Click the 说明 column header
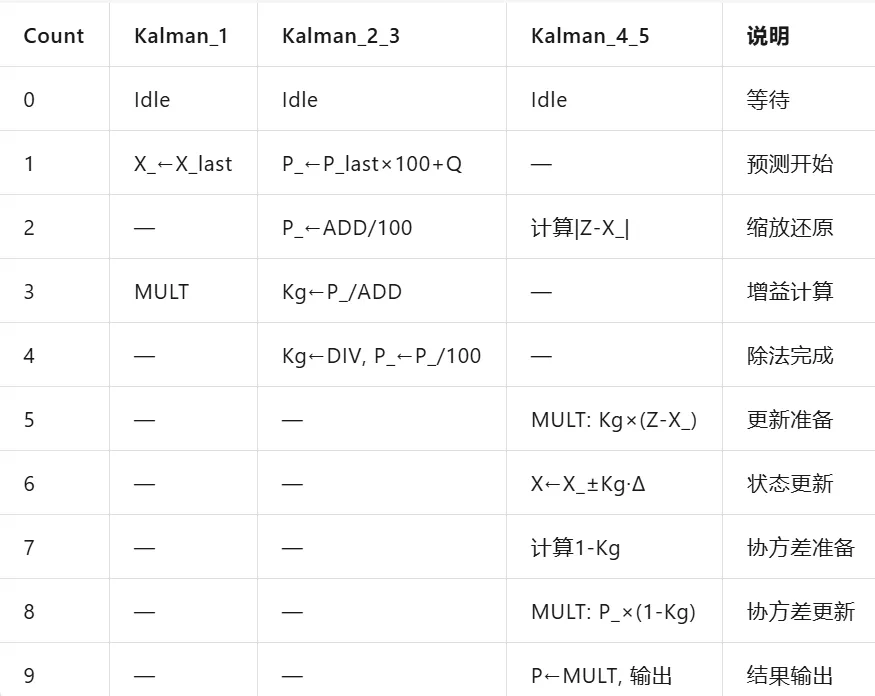Image resolution: width=875 pixels, height=696 pixels. (x=768, y=36)
